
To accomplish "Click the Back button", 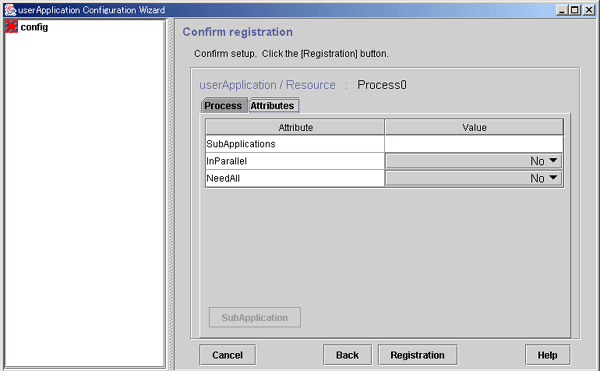I will click(x=347, y=355).
